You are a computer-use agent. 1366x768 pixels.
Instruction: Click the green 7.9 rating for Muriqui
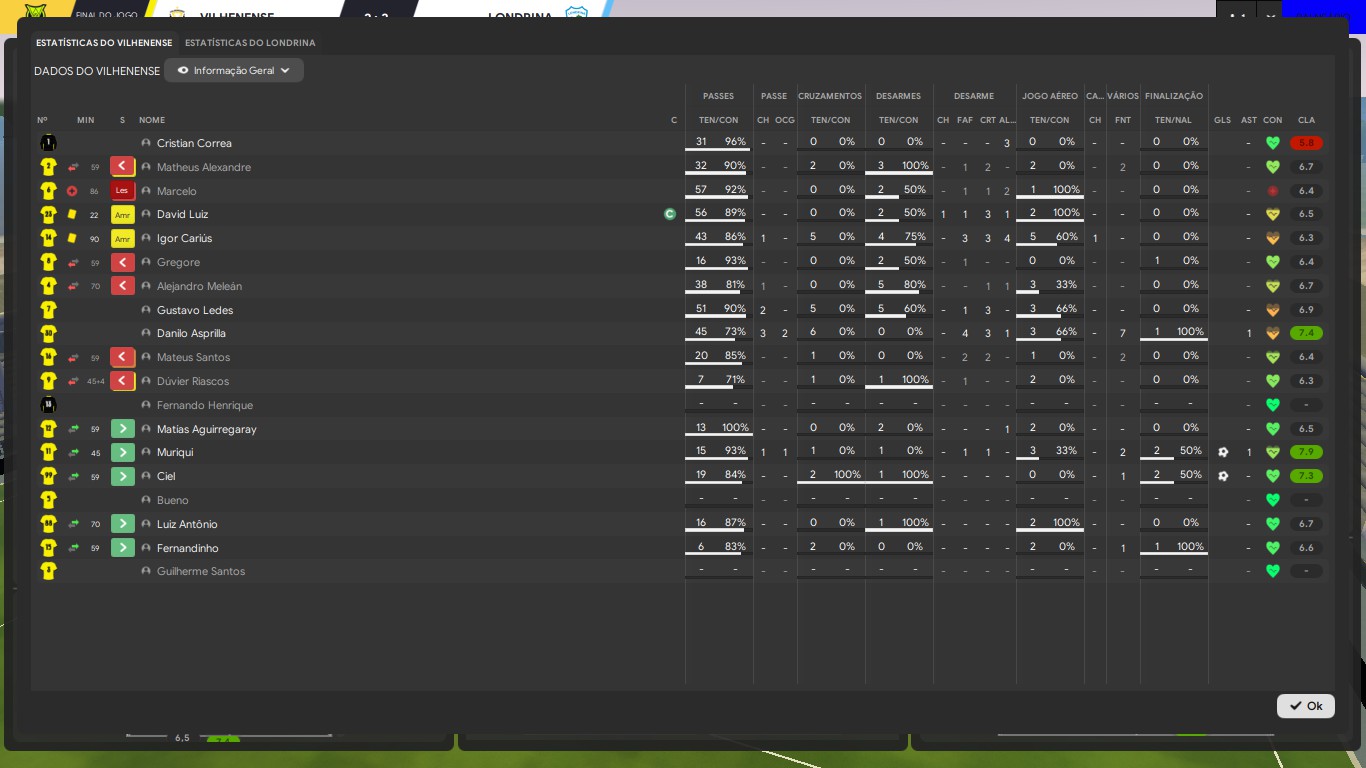[1306, 452]
